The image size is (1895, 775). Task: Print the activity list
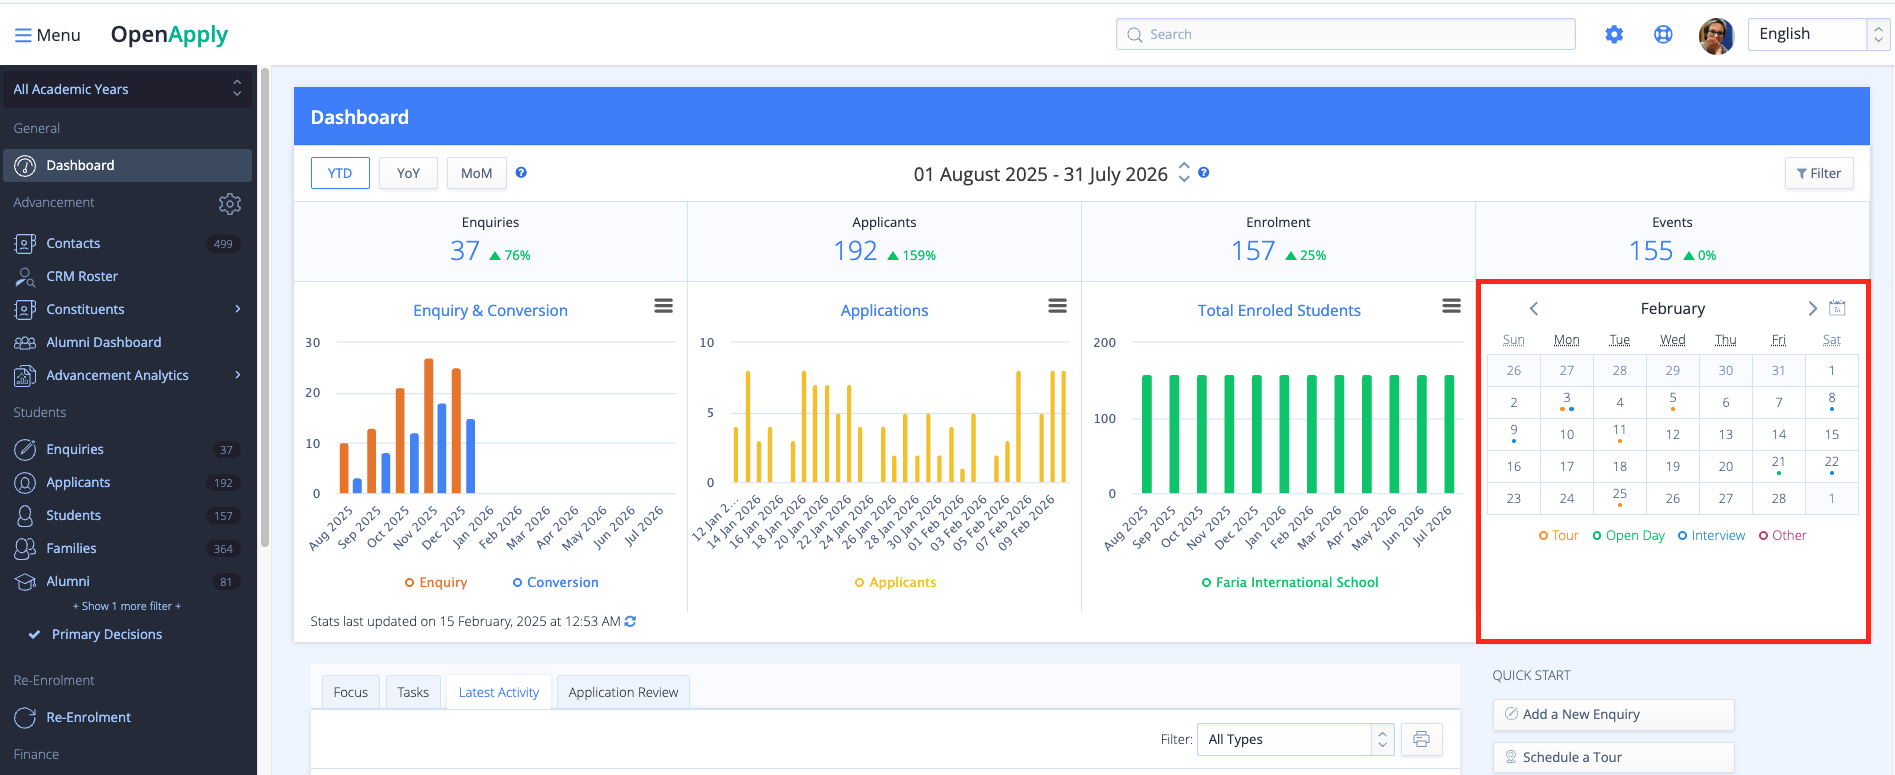(x=1421, y=739)
